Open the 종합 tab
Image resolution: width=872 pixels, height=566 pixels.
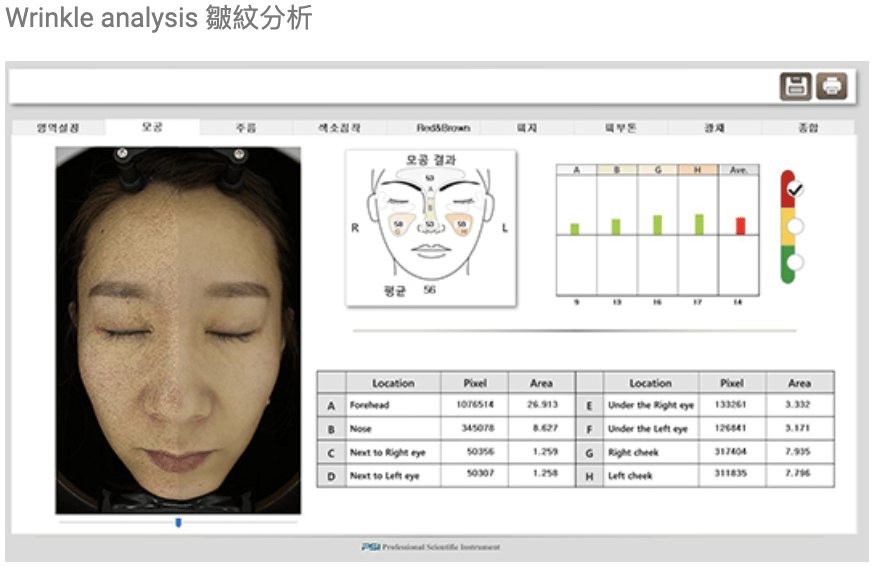click(808, 128)
